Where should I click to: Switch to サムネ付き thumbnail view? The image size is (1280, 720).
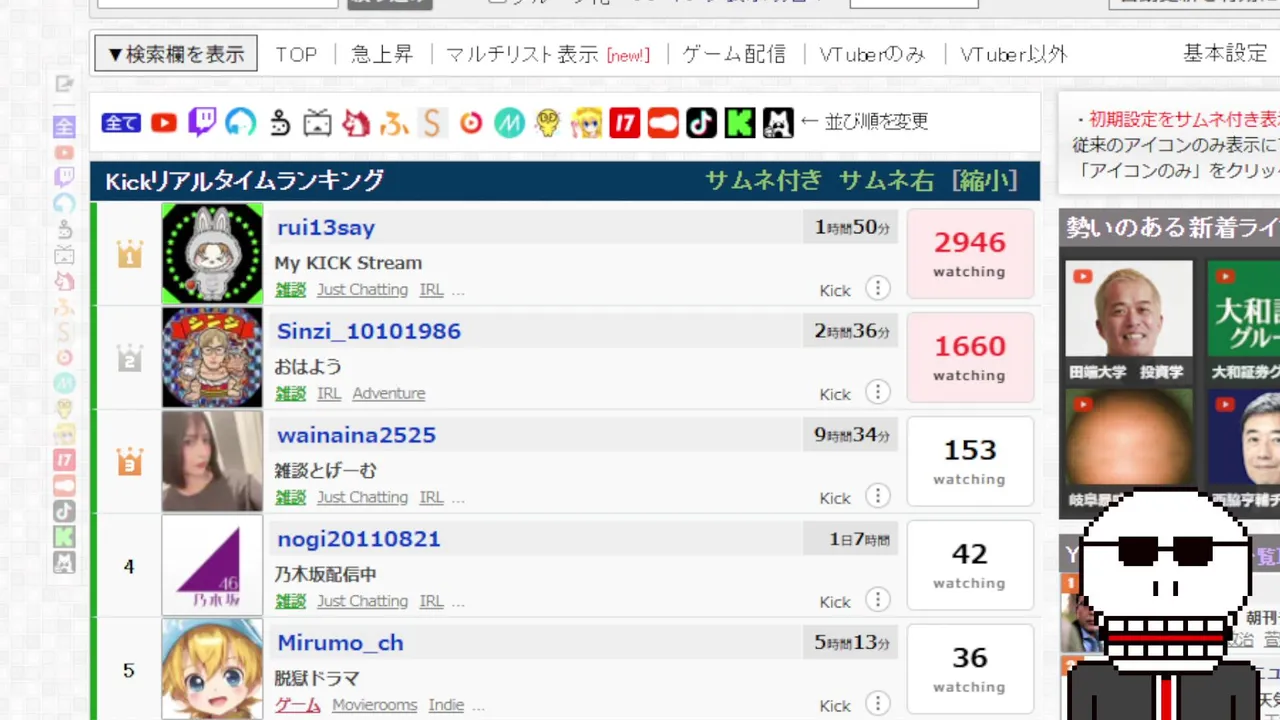tap(763, 180)
